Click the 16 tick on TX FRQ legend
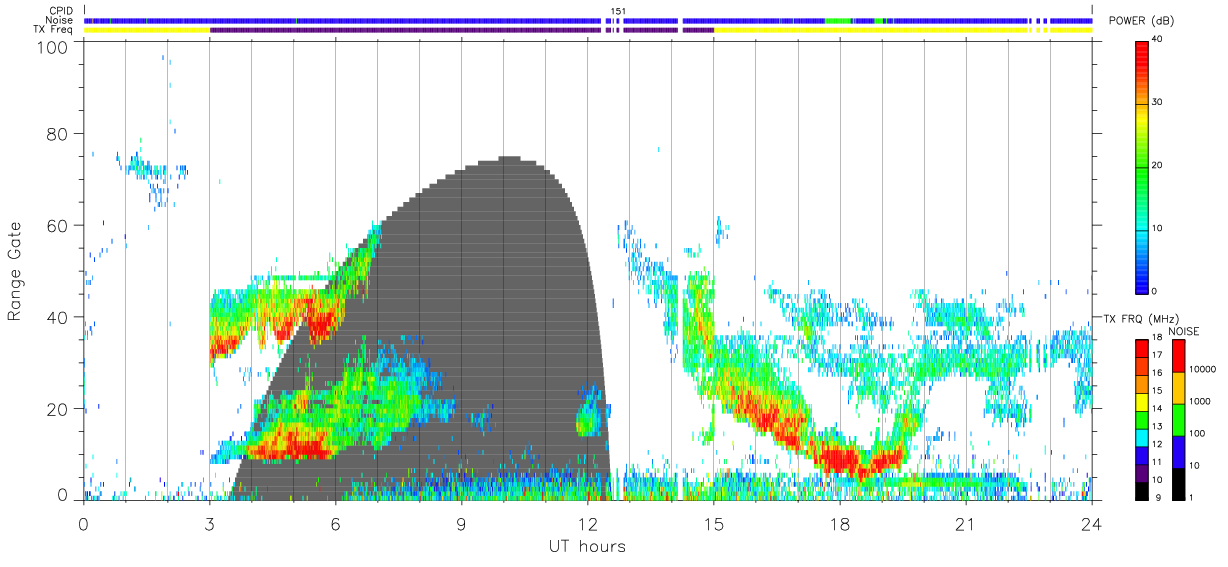The image size is (1228, 567). 1158,373
